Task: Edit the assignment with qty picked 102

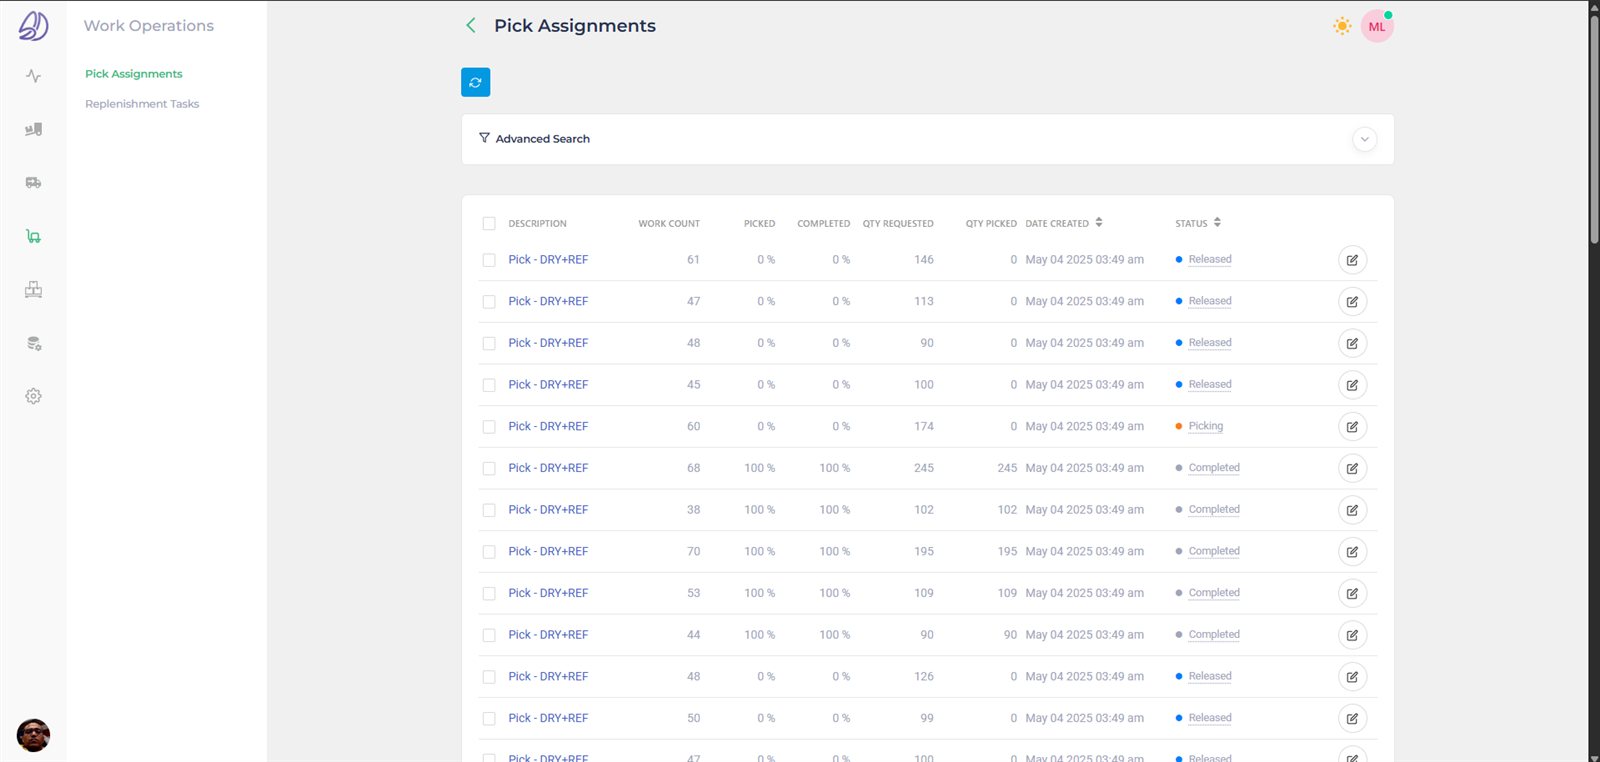Action: pos(1352,510)
